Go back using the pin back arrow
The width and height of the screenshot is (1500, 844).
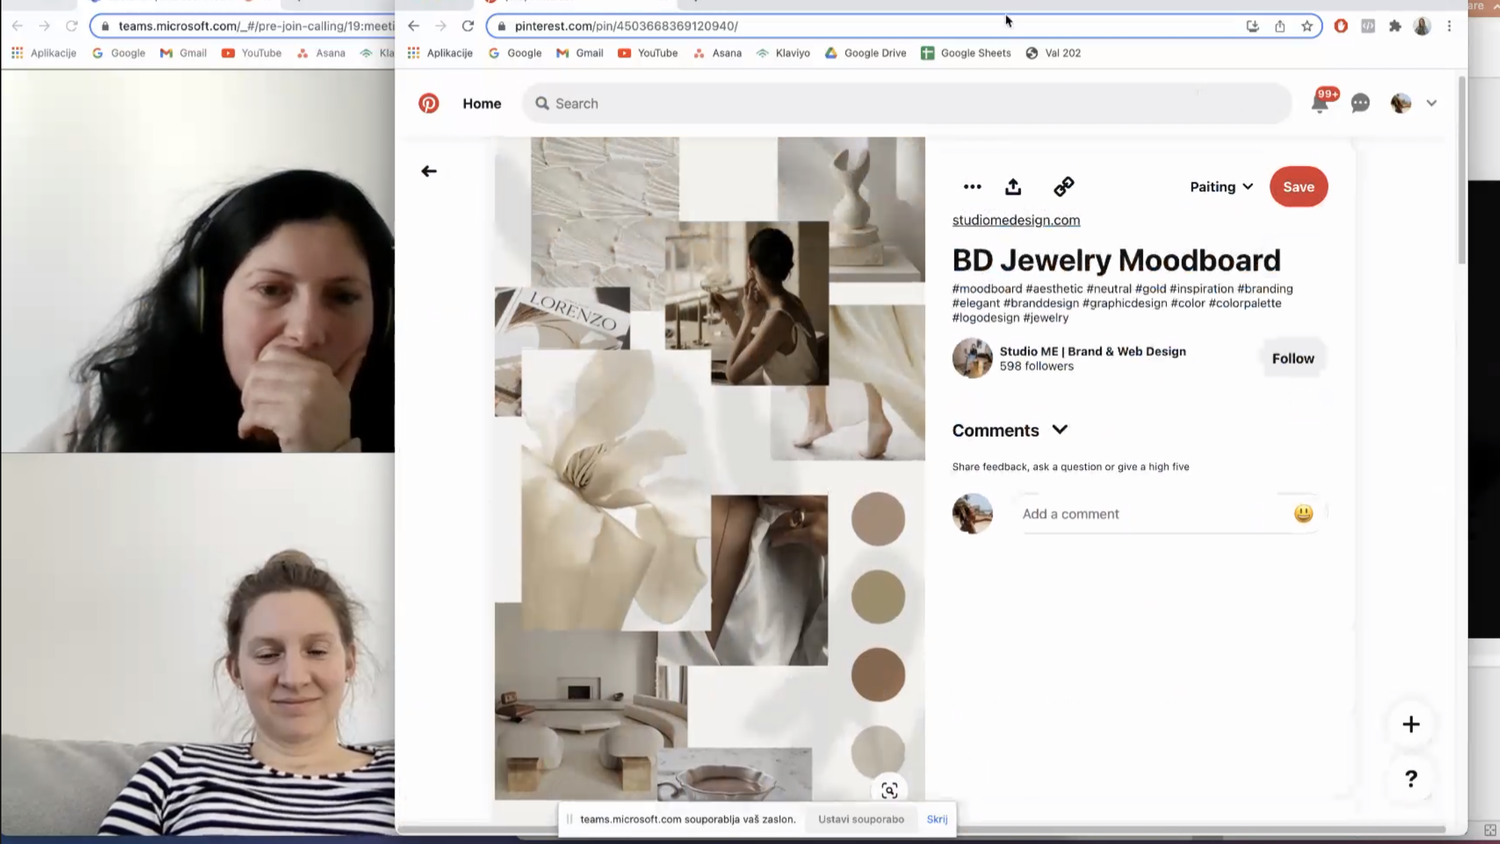tap(429, 171)
